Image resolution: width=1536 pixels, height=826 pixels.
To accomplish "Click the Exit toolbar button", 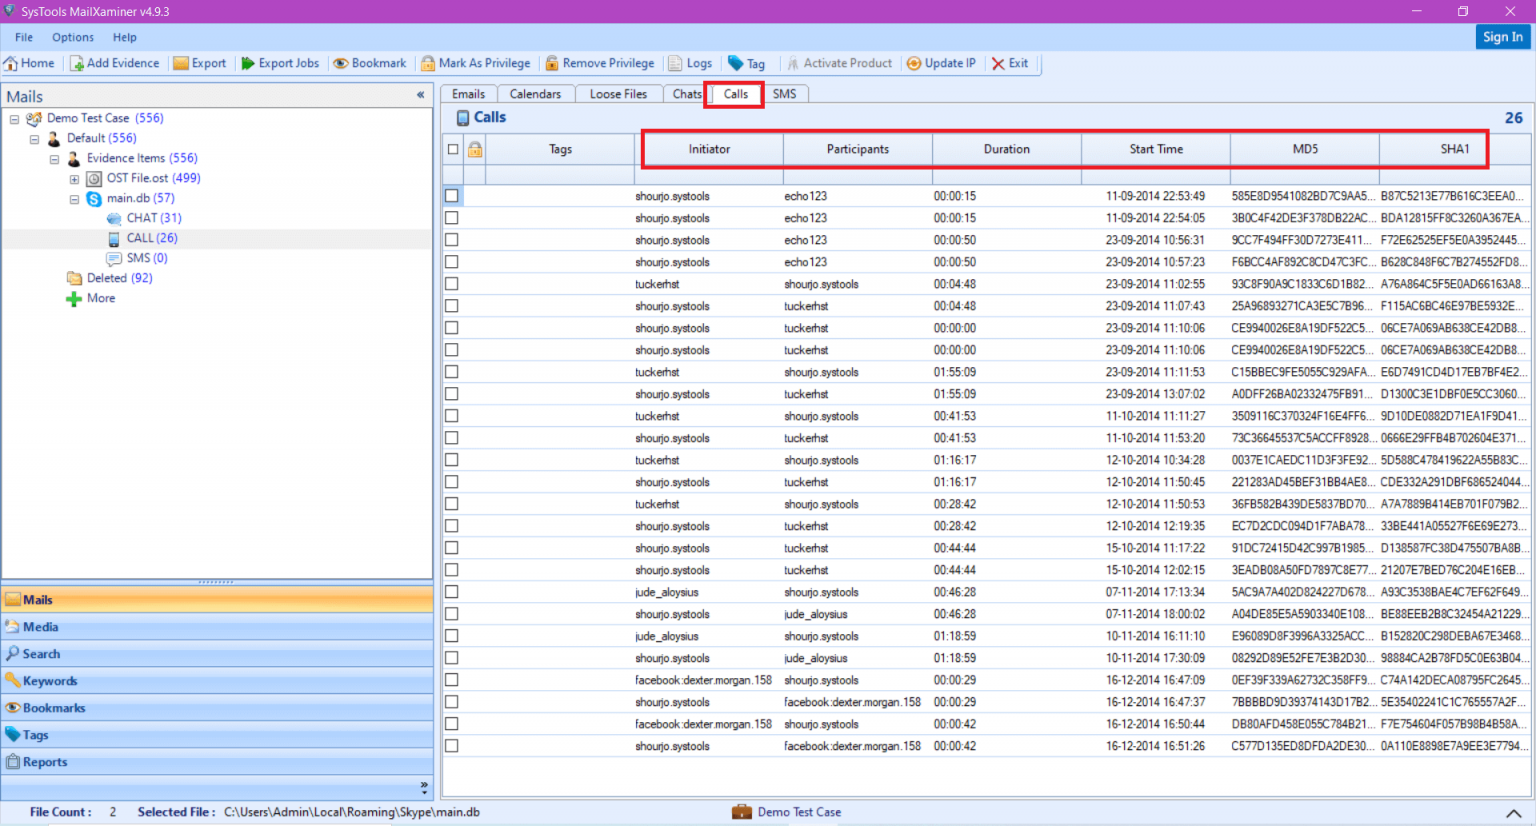I will 1010,63.
